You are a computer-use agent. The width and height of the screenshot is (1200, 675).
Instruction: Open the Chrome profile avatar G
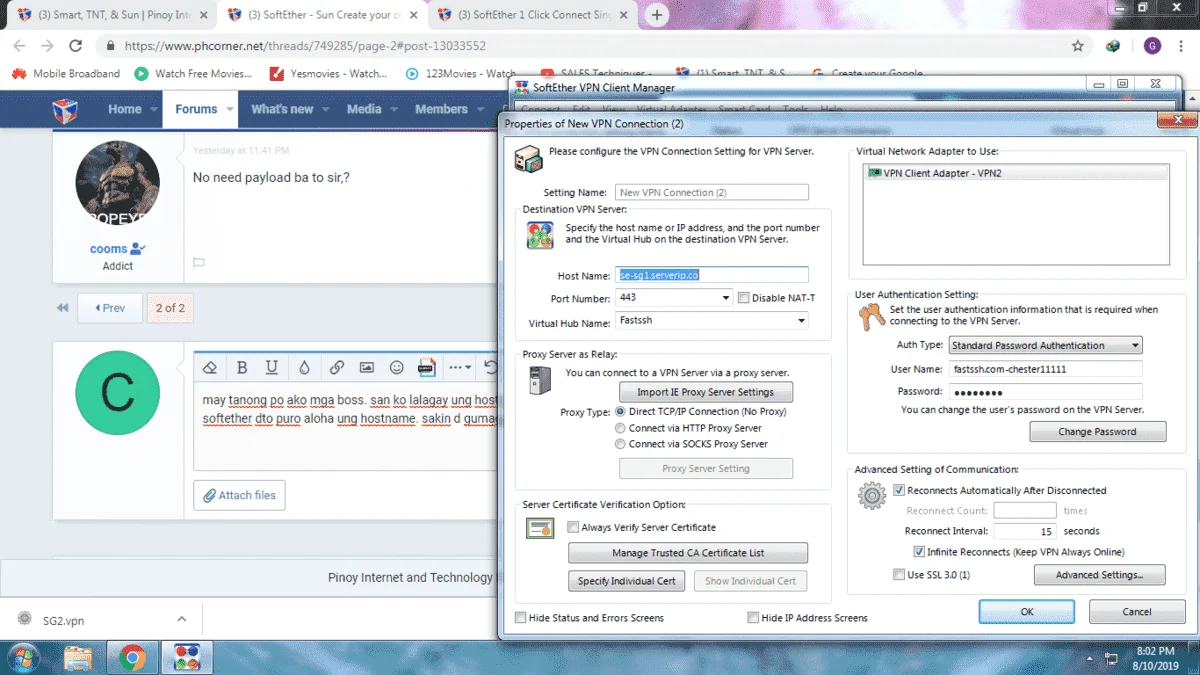pos(1152,46)
